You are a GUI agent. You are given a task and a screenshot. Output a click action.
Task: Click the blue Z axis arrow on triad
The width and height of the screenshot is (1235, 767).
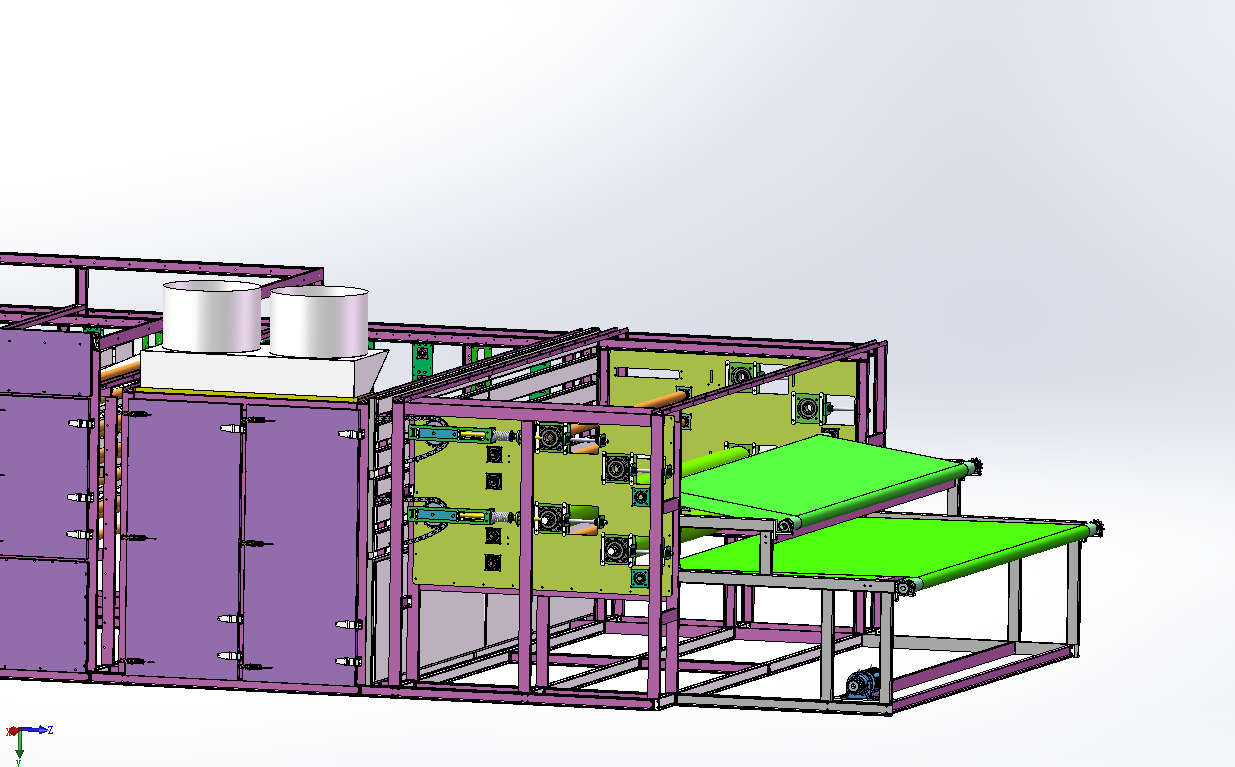[x=40, y=731]
